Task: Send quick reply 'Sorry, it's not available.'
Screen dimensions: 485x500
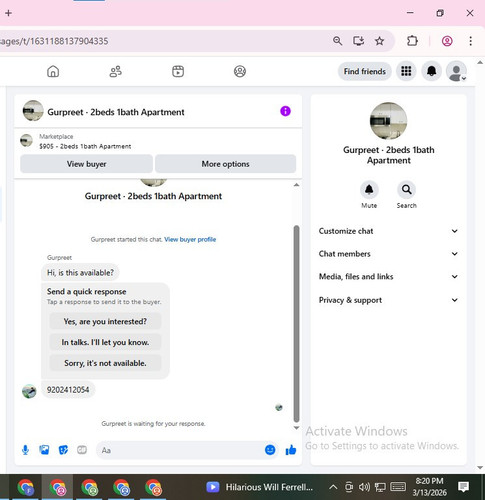Action: [105, 363]
